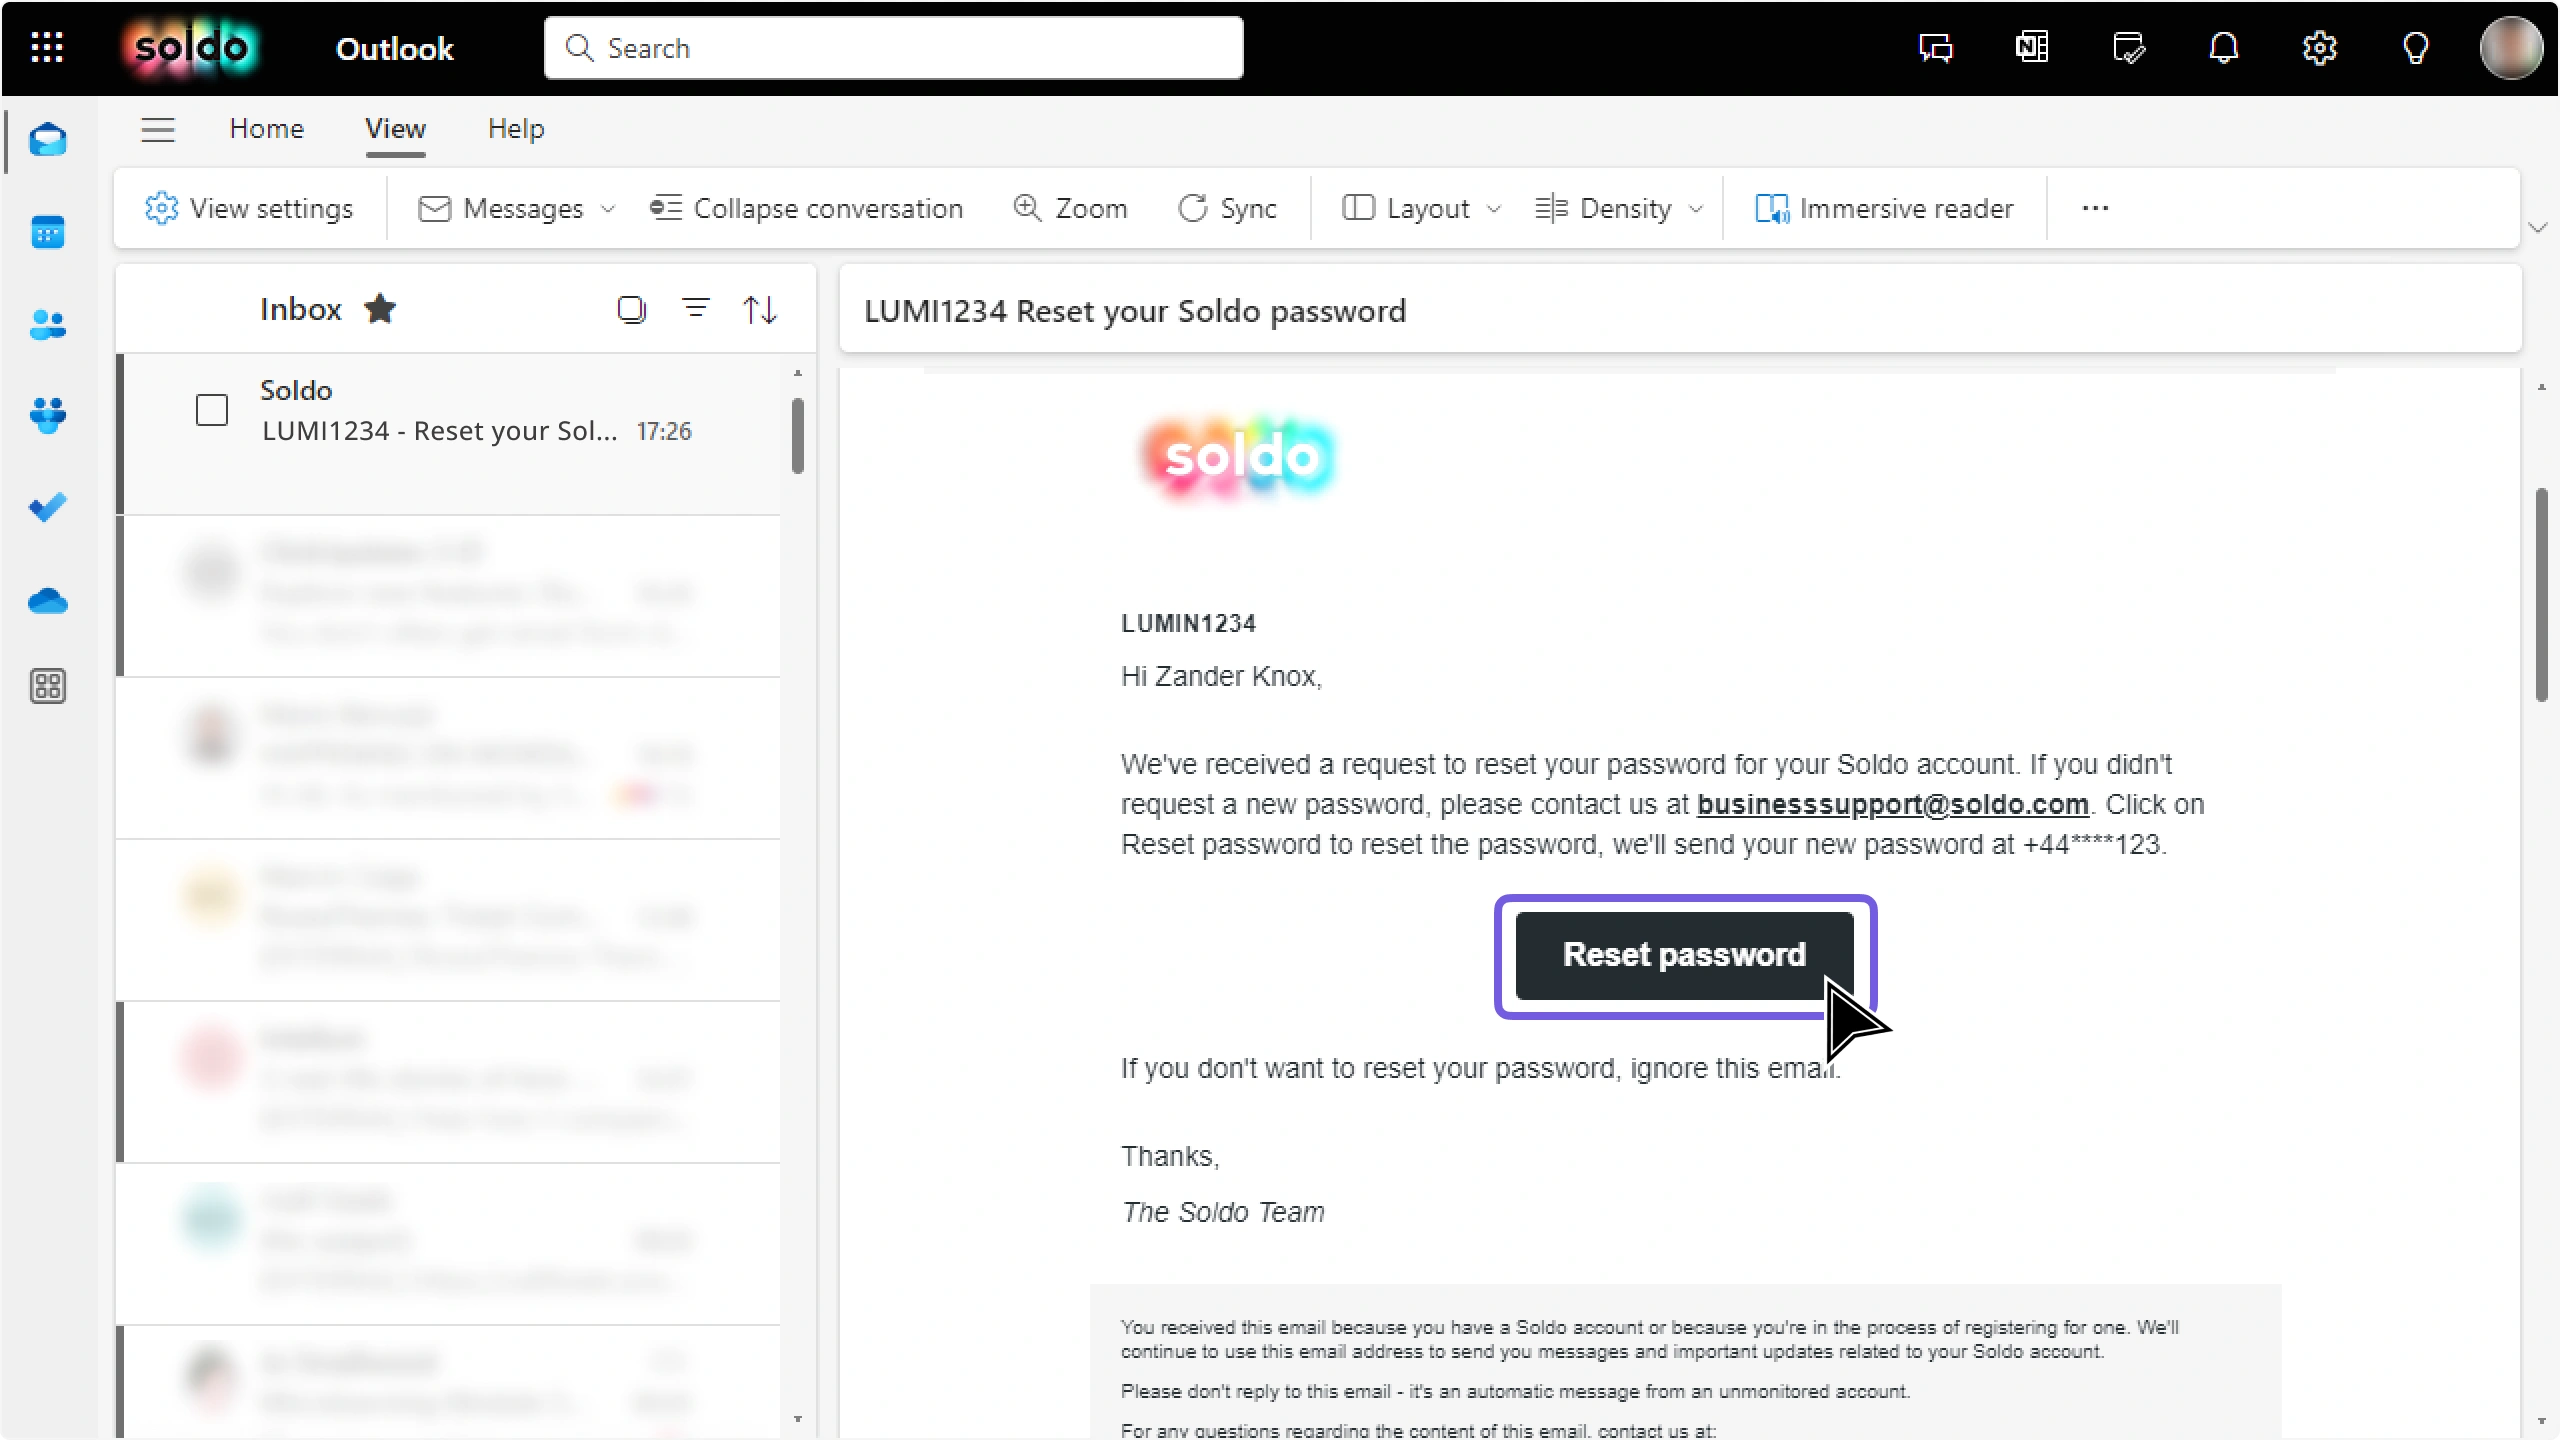The height and width of the screenshot is (1440, 2560).
Task: Open More apps at the sidebar bottom
Action: [x=47, y=686]
